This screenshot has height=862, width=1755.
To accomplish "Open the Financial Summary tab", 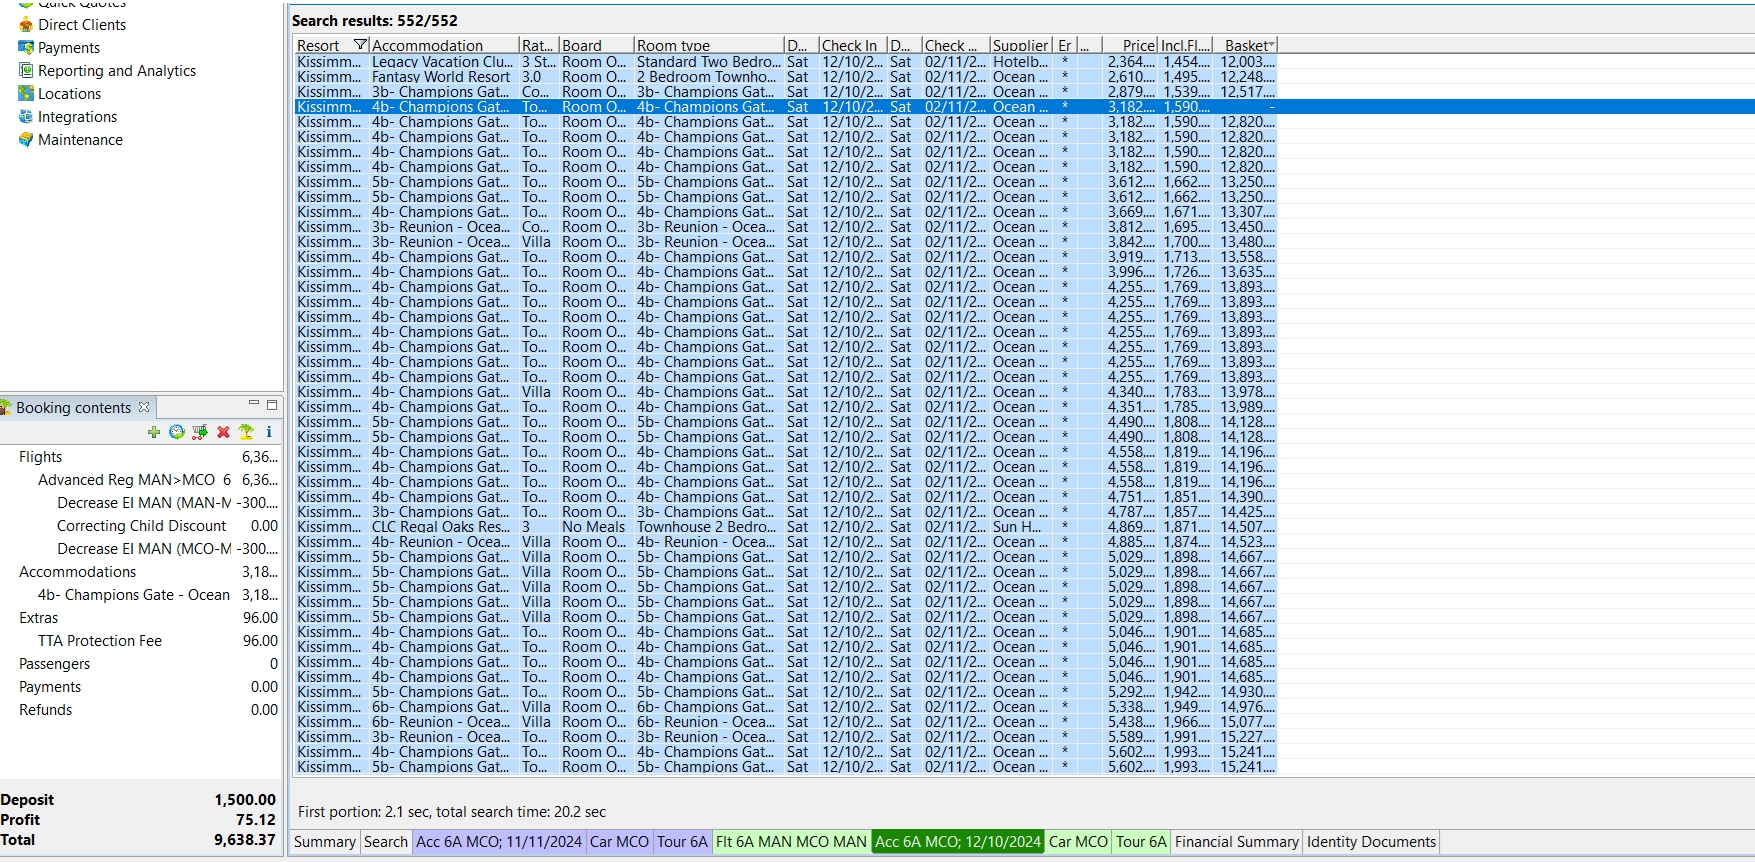I will coord(1236,842).
